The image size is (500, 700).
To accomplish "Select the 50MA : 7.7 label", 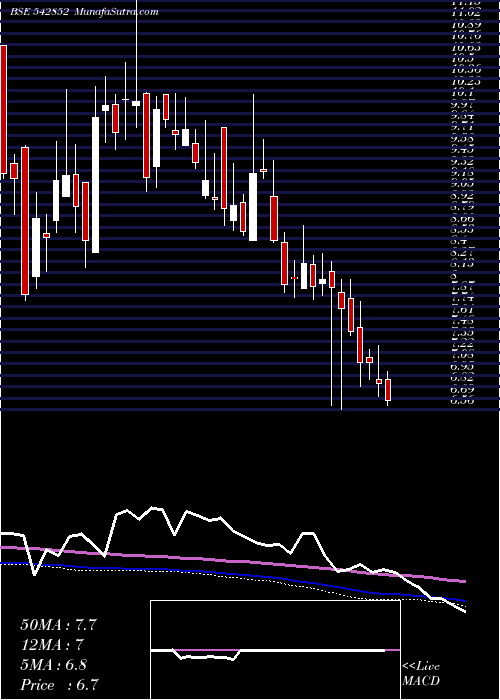I will point(58,625).
